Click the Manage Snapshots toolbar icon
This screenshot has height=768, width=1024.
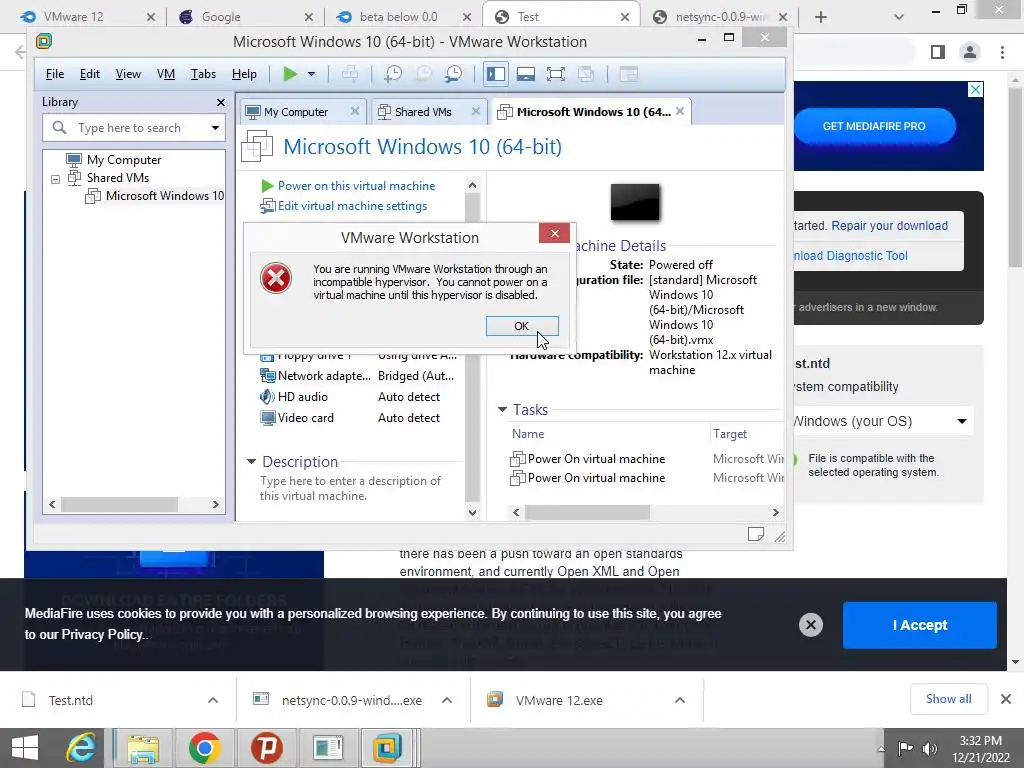tap(453, 74)
